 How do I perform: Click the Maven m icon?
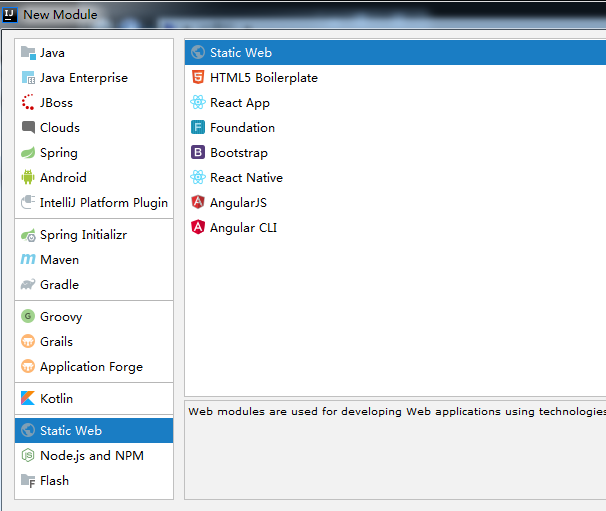tap(28, 259)
